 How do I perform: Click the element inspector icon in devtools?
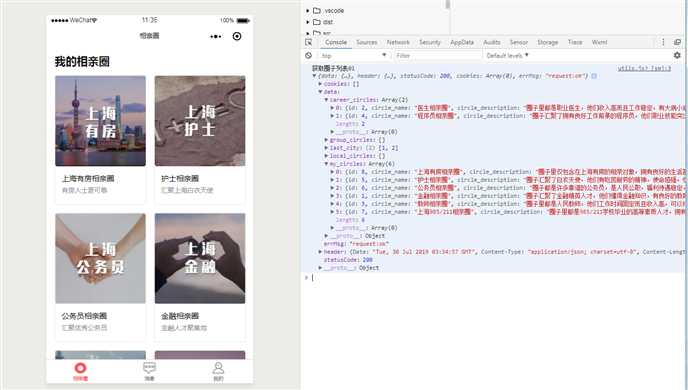(x=308, y=42)
